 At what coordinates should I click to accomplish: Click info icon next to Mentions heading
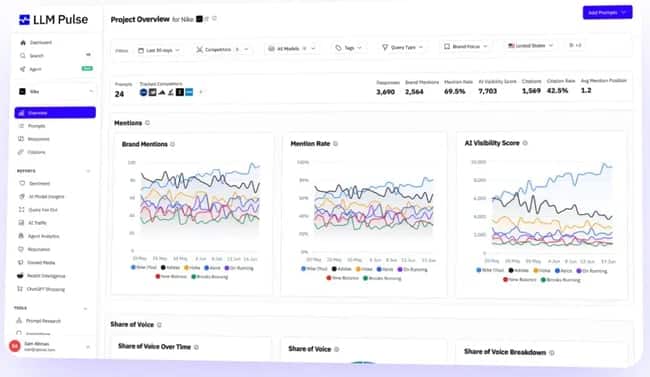pyautogui.click(x=148, y=123)
